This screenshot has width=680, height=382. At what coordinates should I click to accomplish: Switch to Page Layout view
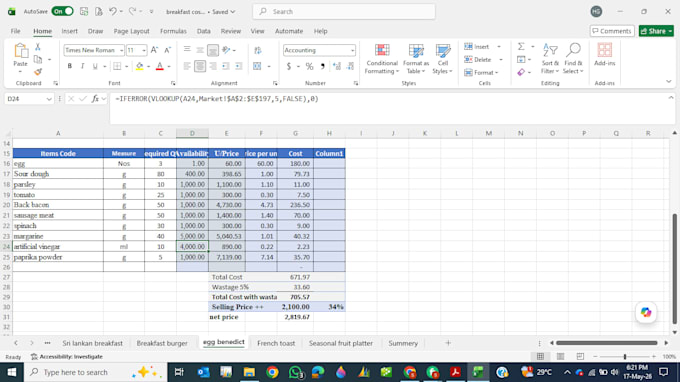pos(560,356)
